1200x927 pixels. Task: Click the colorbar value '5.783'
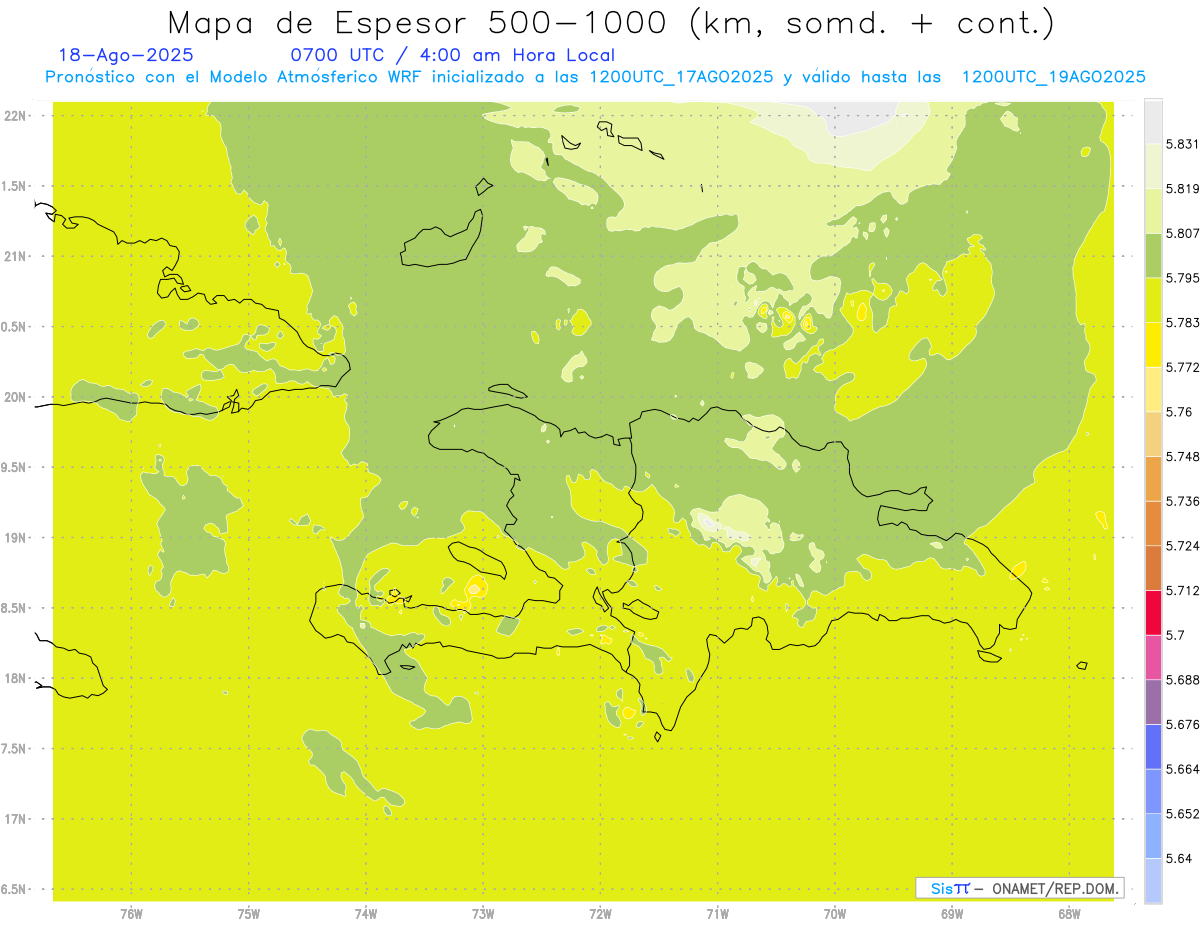[x=1182, y=323]
